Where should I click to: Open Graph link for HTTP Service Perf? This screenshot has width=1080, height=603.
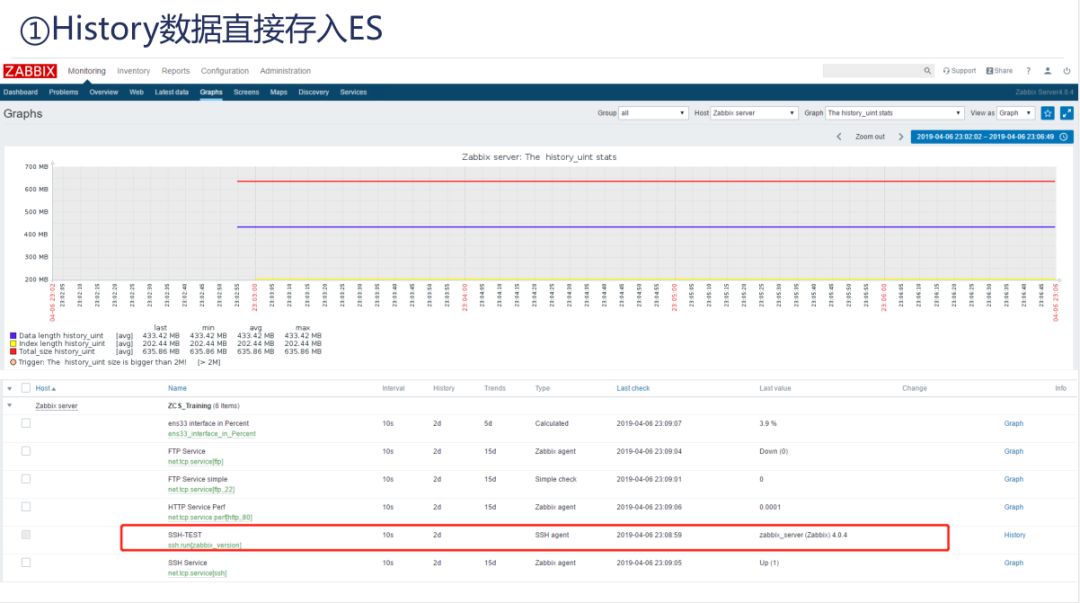point(1013,507)
